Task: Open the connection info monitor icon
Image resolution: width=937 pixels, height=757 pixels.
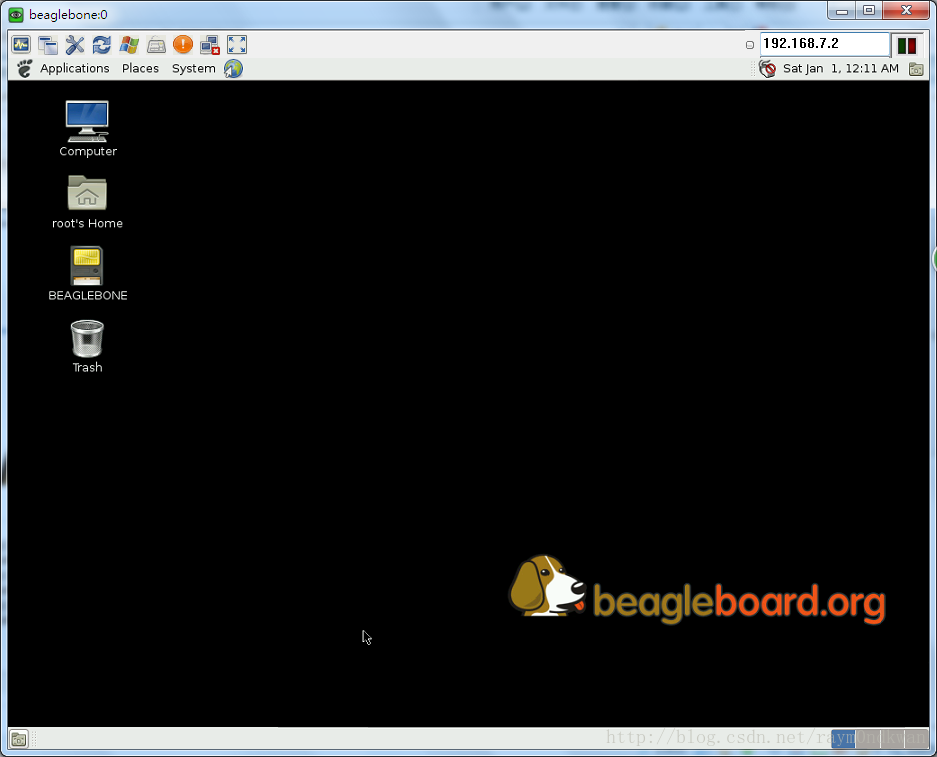Action: coord(21,44)
